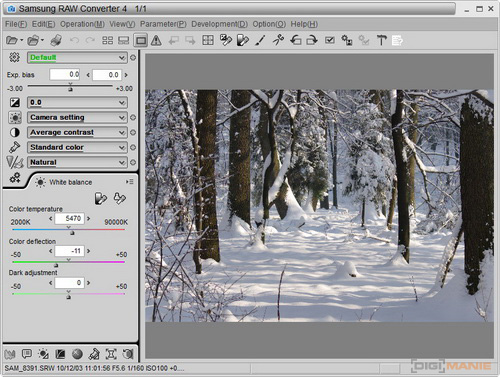Open the text document icon at toolbar end
This screenshot has width=500, height=377.
(x=397, y=40)
